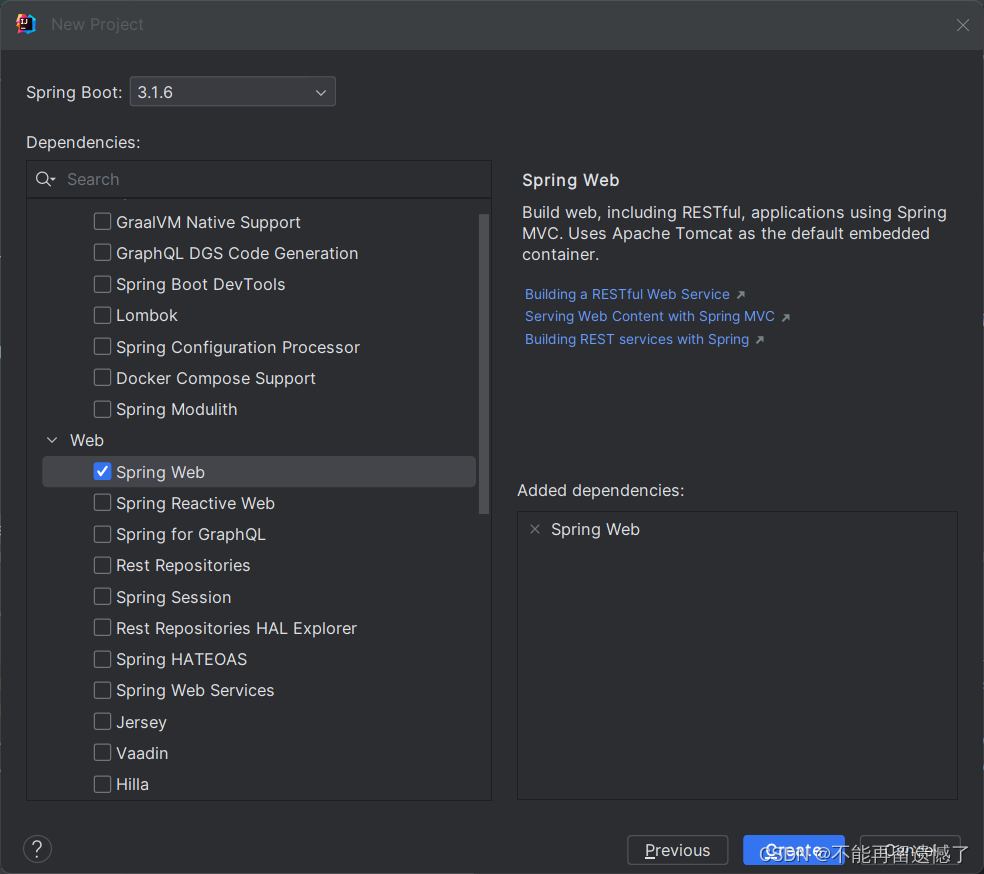Tick the Spring Reactive Web checkbox
Viewport: 984px width, 874px height.
102,503
